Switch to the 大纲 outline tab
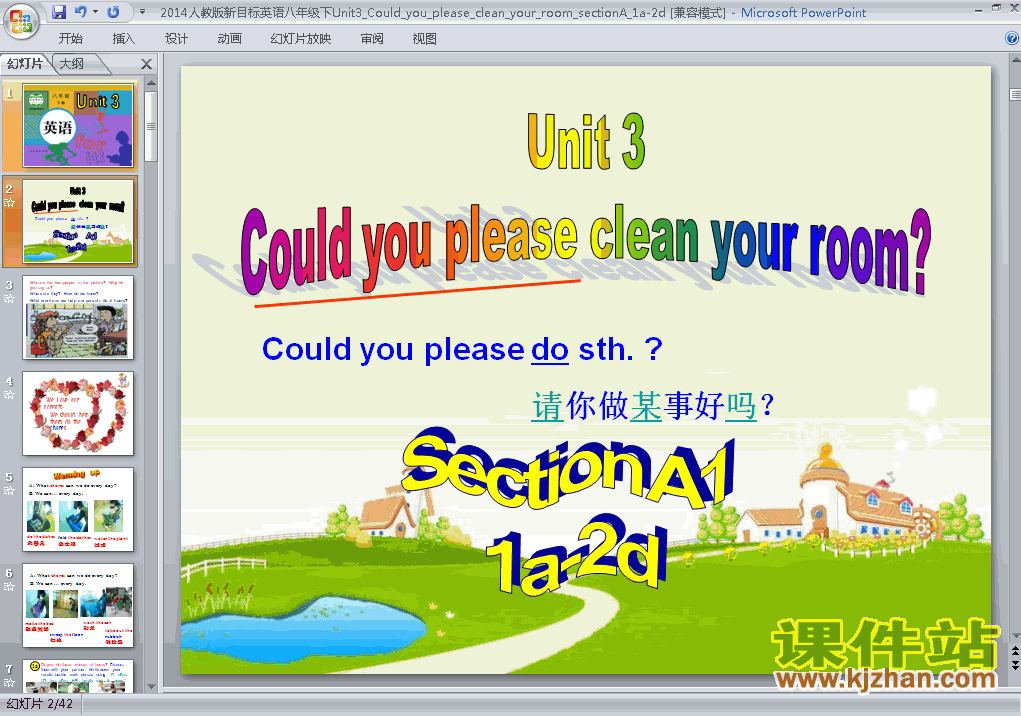 [x=72, y=64]
